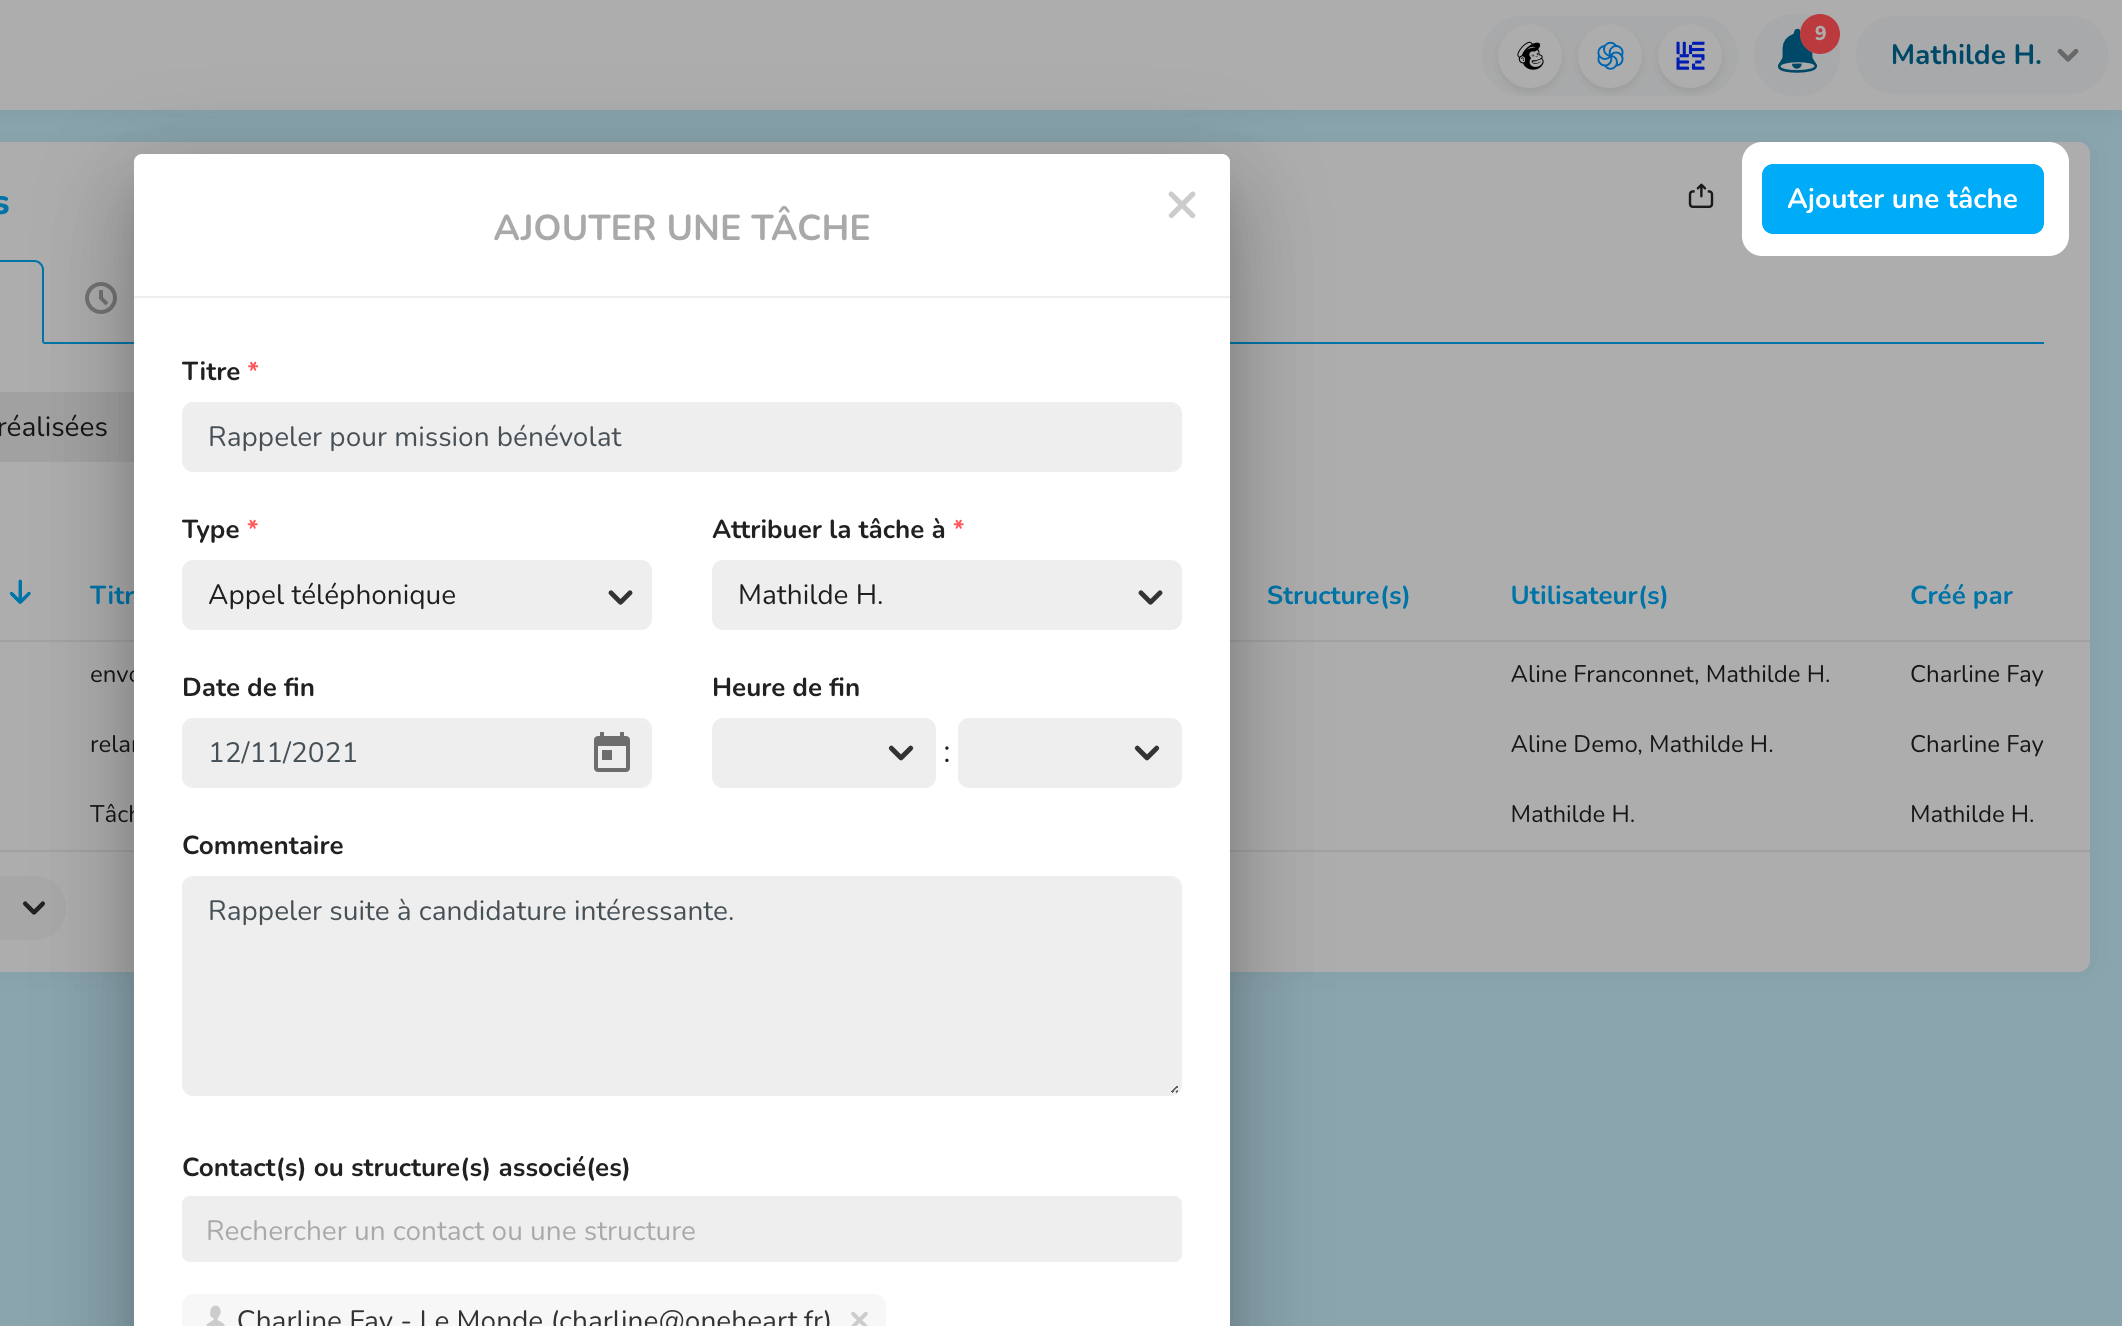Click the Commentaire text area

(x=681, y=985)
